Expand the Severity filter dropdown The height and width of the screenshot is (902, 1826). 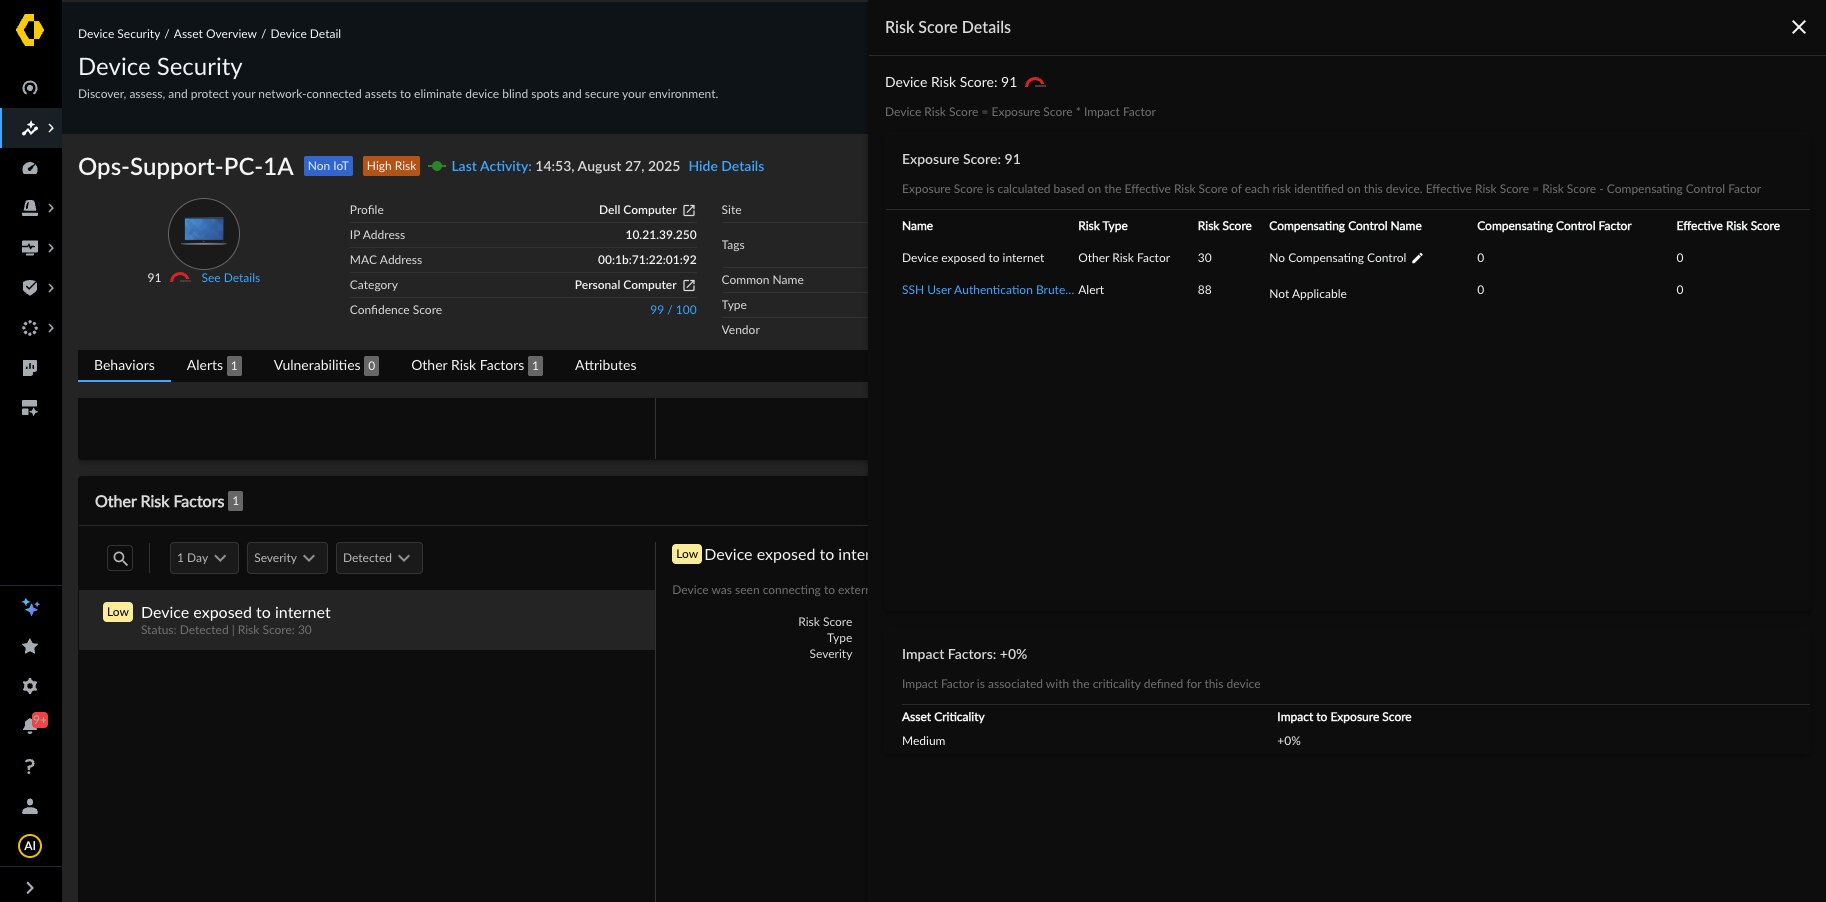pyautogui.click(x=286, y=557)
